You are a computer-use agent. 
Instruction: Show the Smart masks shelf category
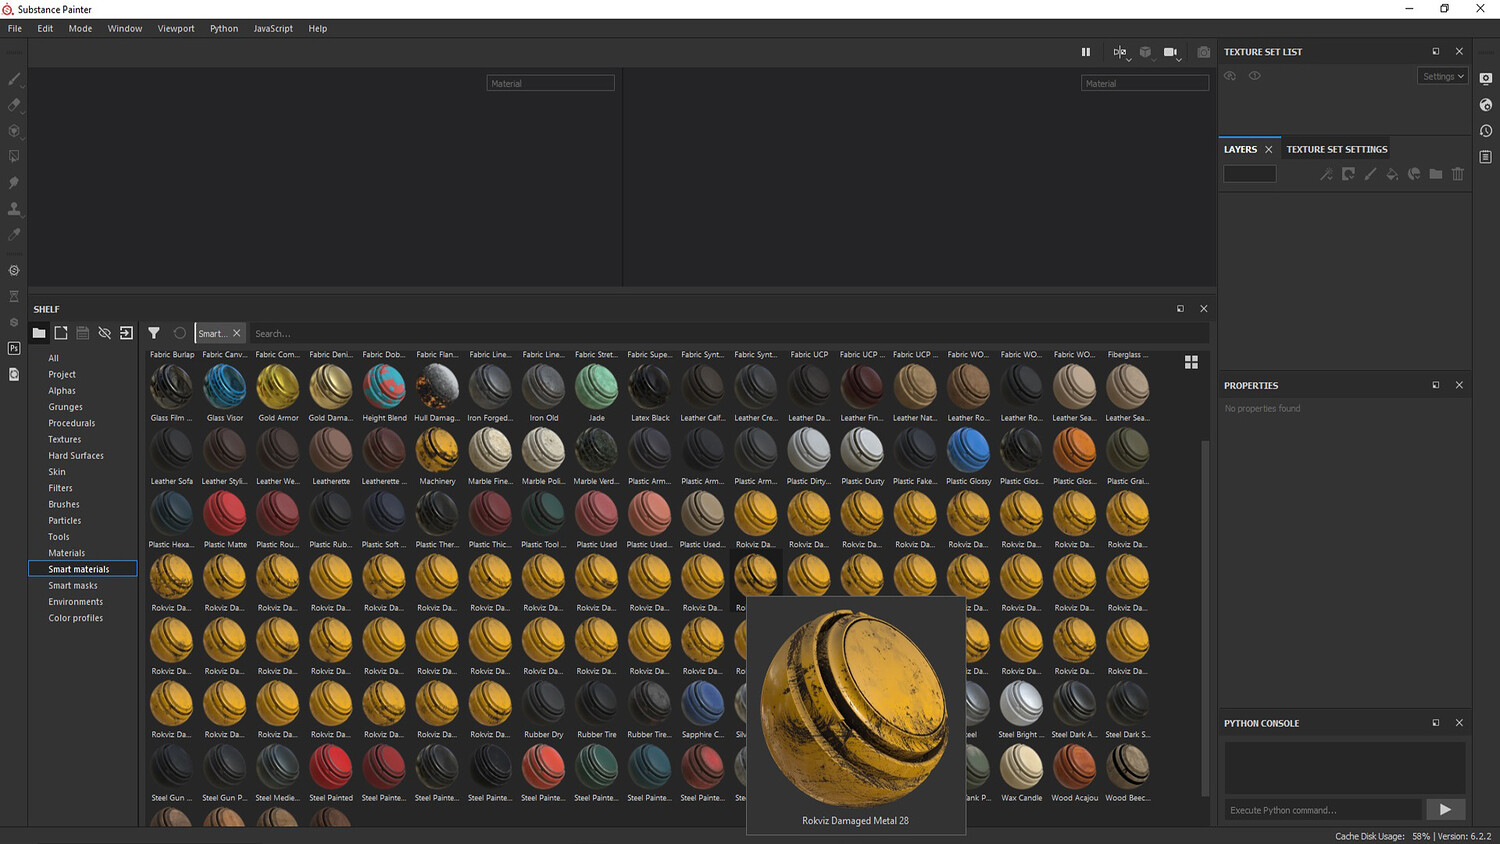73,586
